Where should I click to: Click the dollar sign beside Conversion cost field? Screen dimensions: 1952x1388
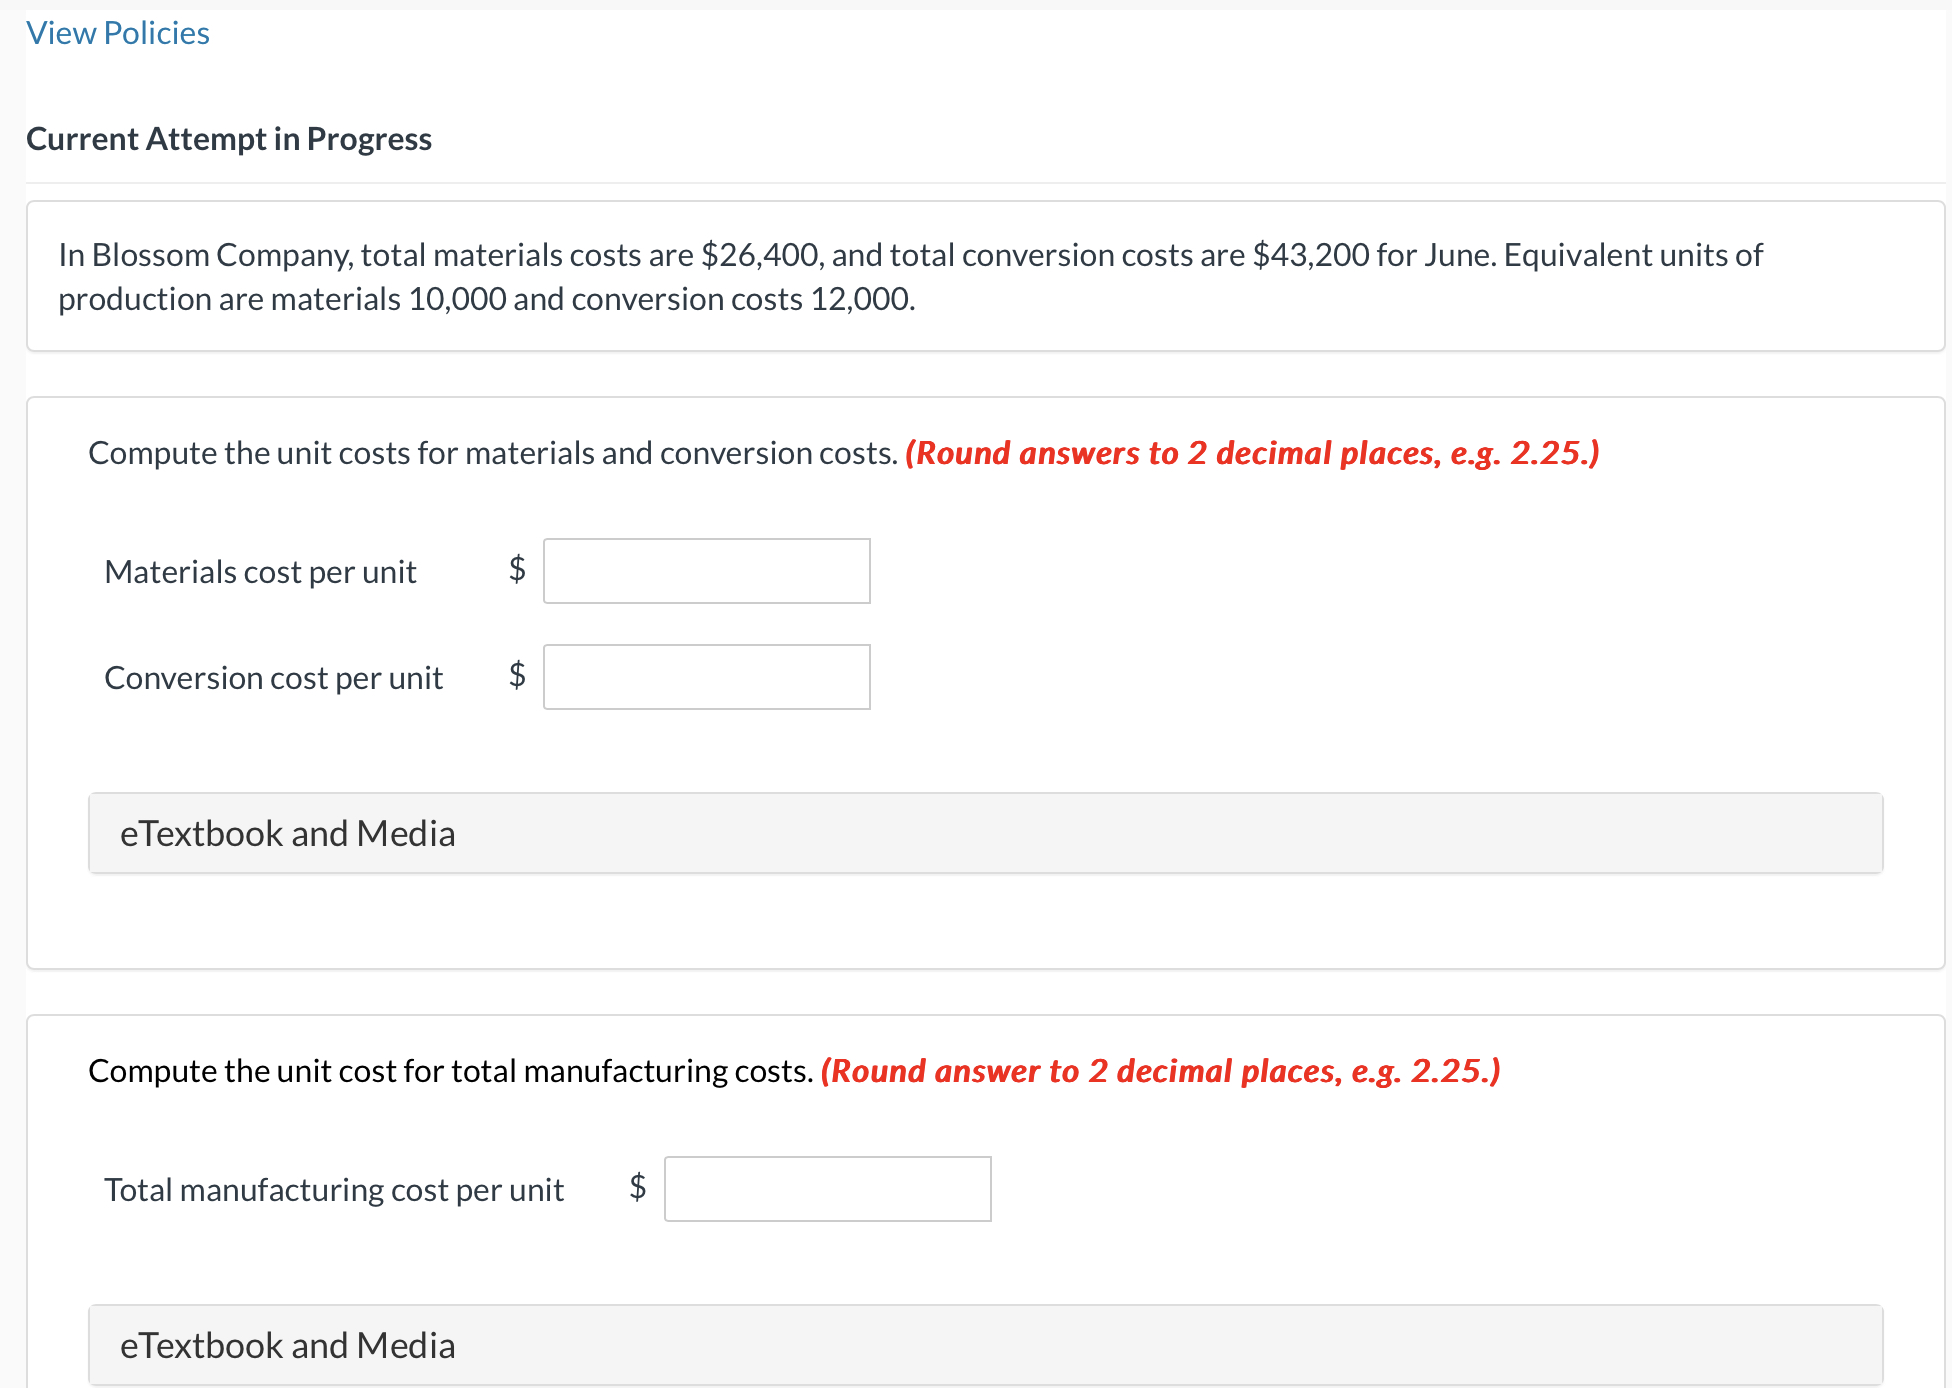517,675
